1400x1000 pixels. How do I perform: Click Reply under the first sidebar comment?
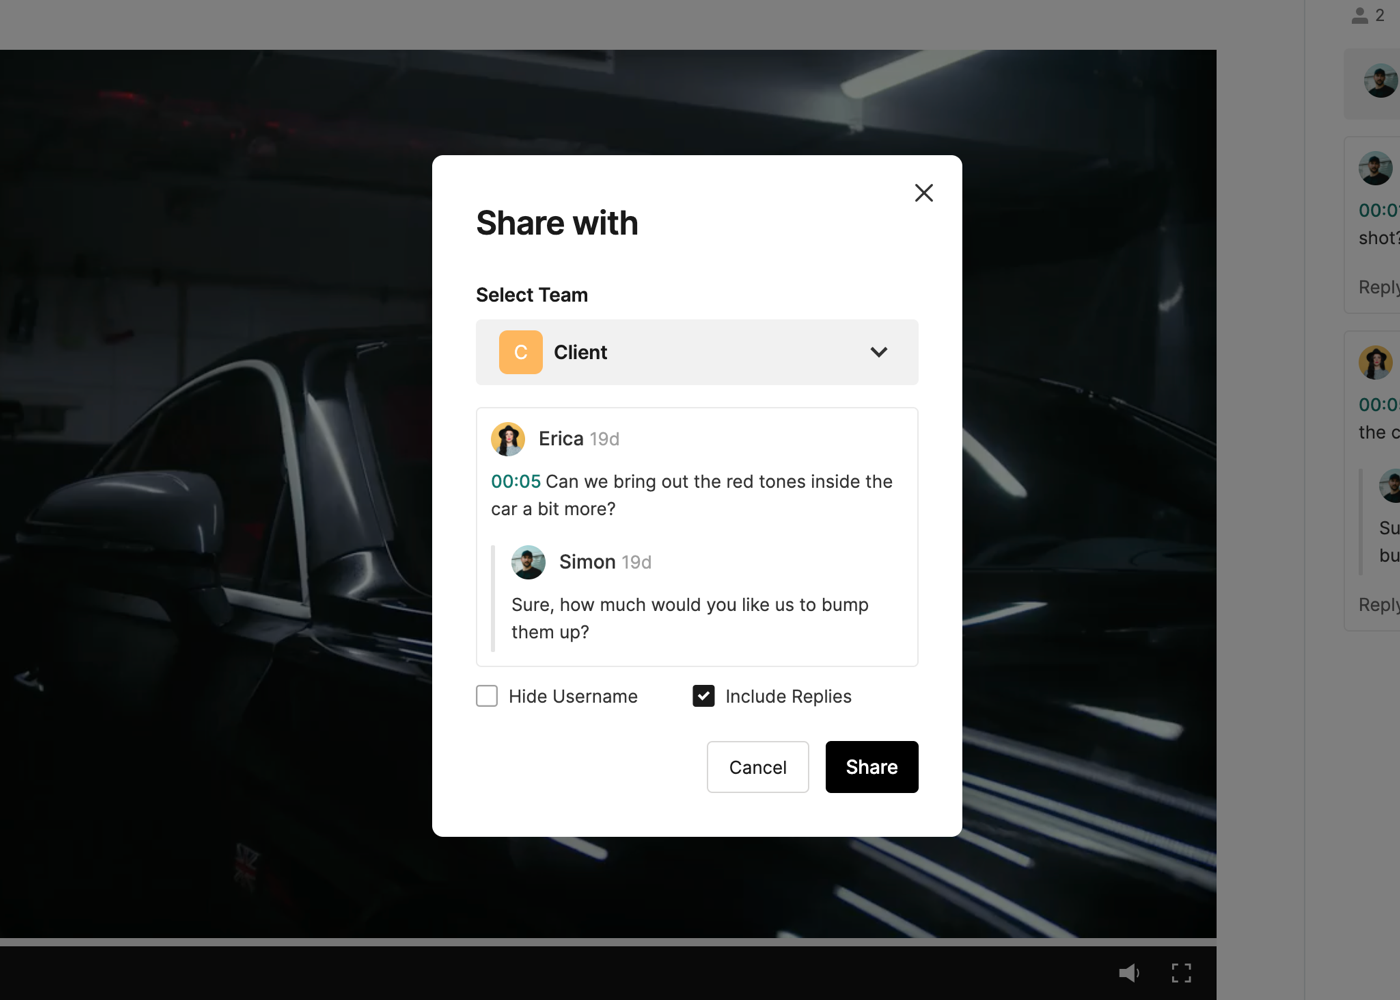[x=1378, y=287]
